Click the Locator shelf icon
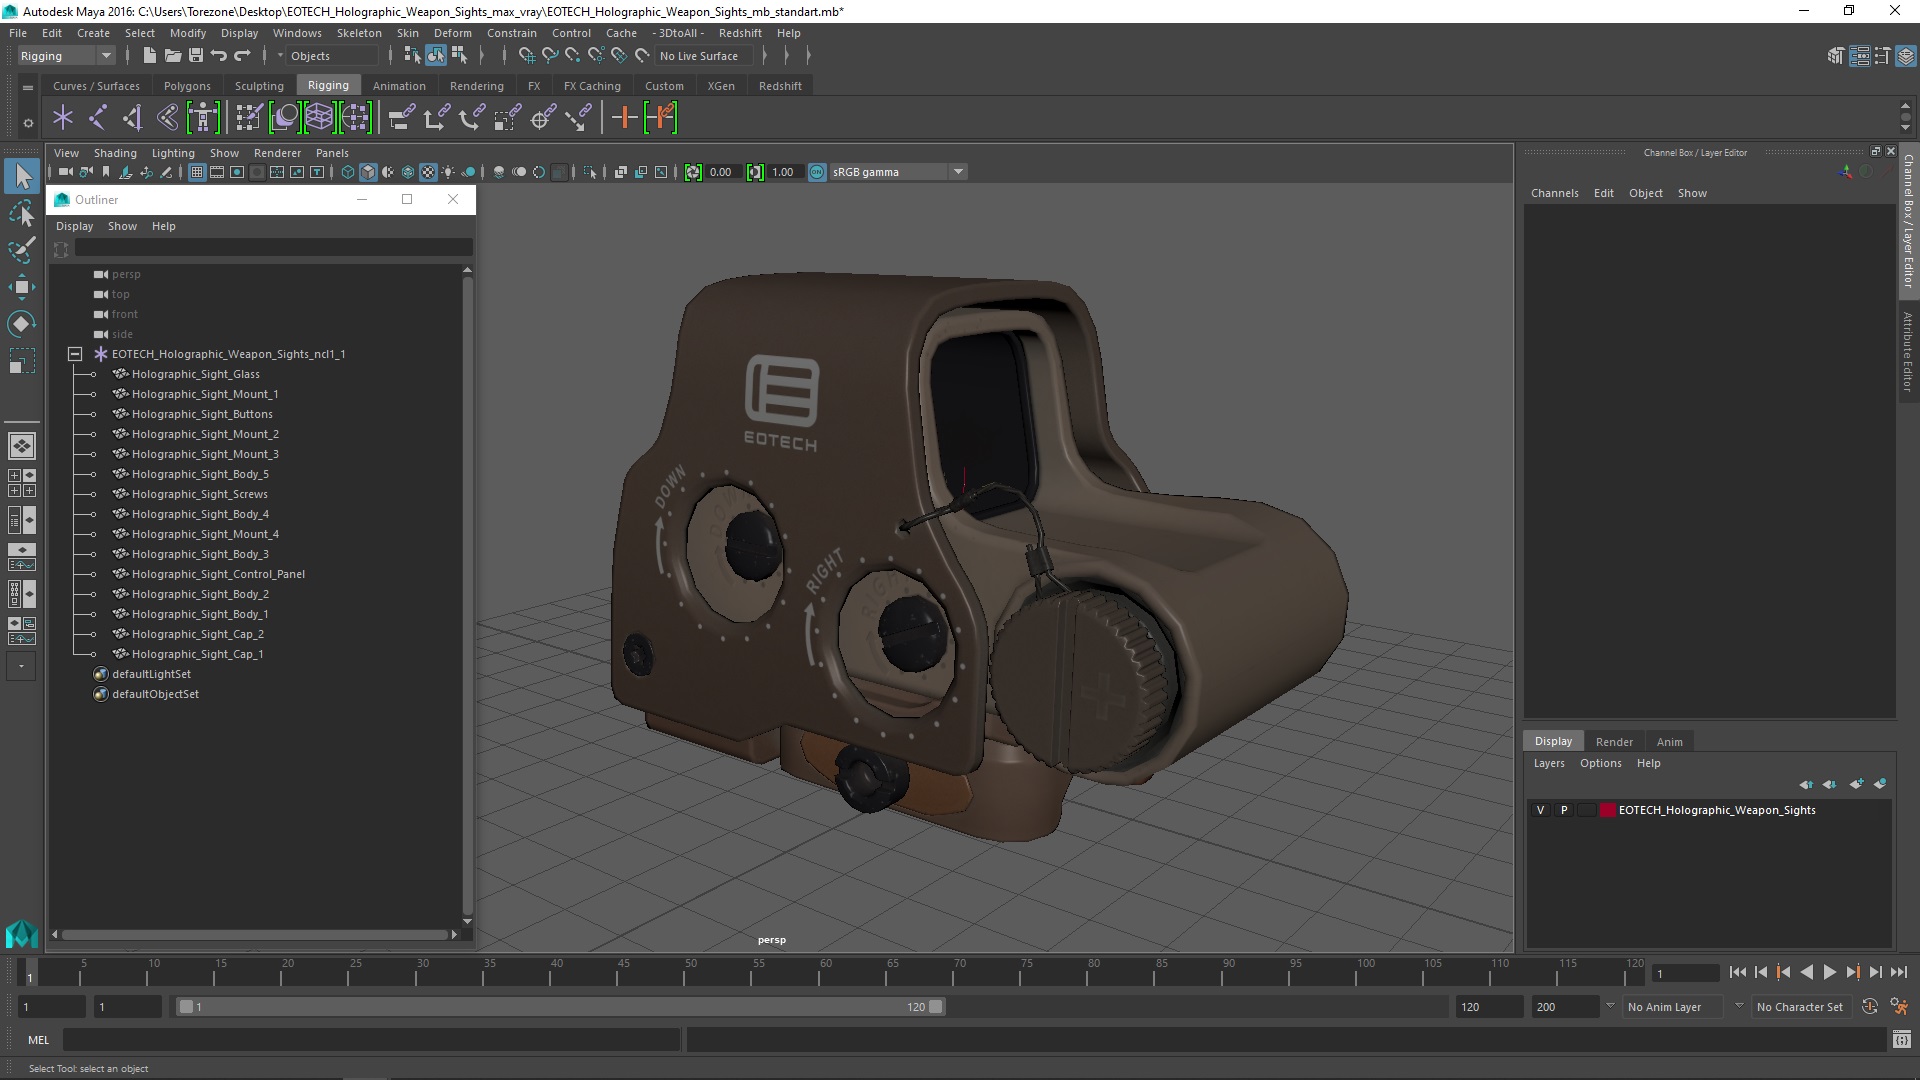 [63, 118]
